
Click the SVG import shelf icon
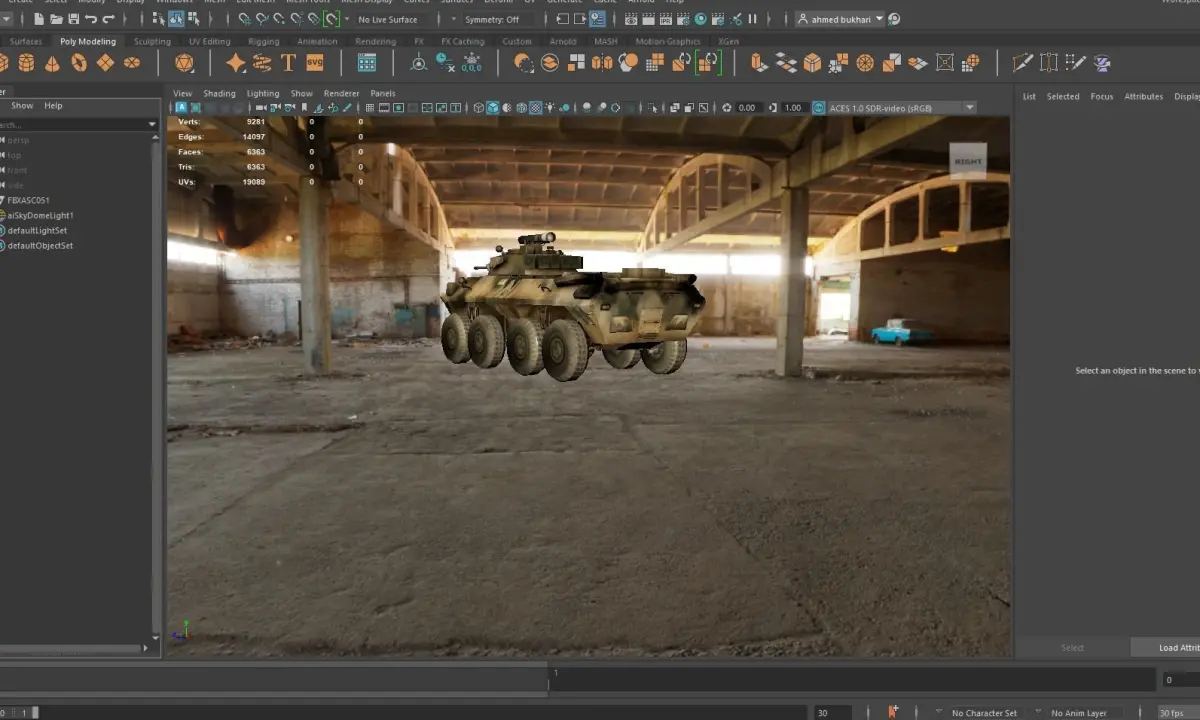(315, 63)
